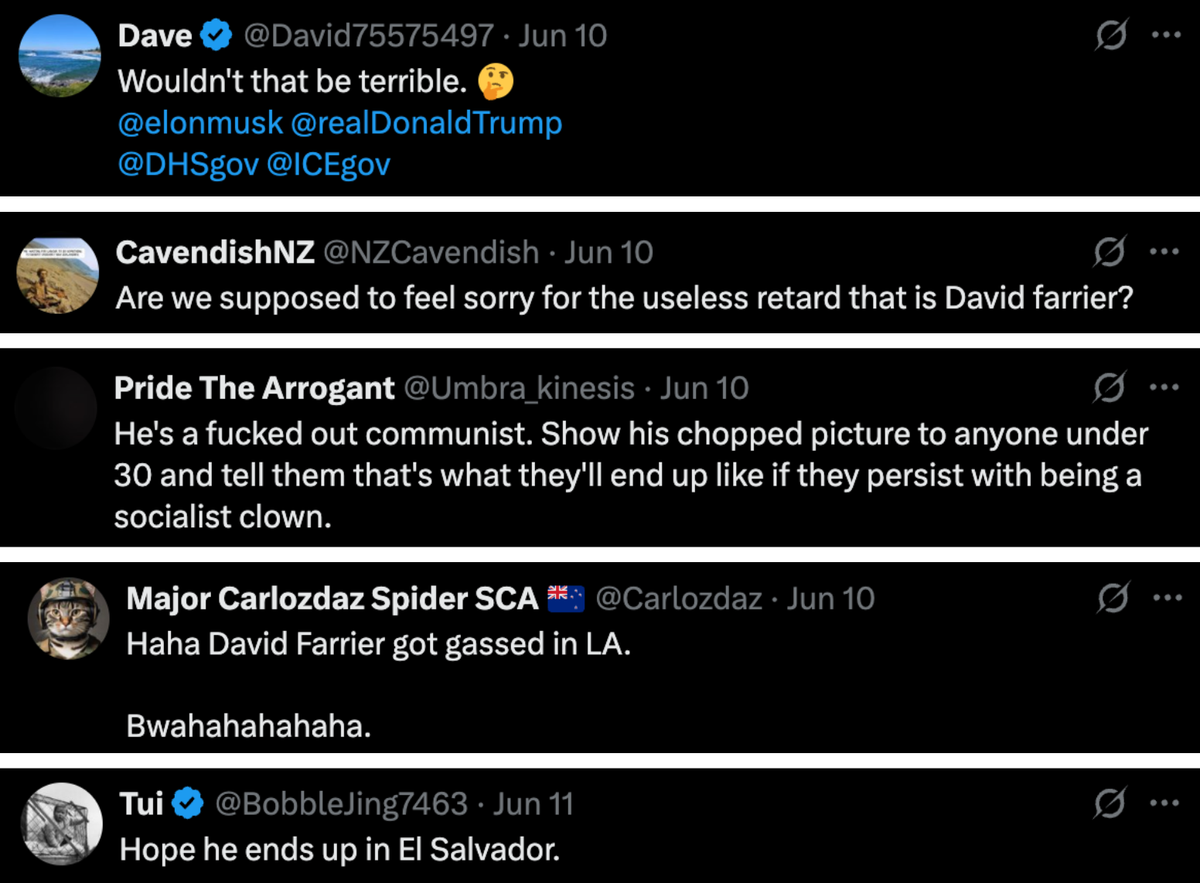The width and height of the screenshot is (1200, 883).
Task: Click Grok icon on Pride The Arrogant's tweet
Action: pos(1110,388)
